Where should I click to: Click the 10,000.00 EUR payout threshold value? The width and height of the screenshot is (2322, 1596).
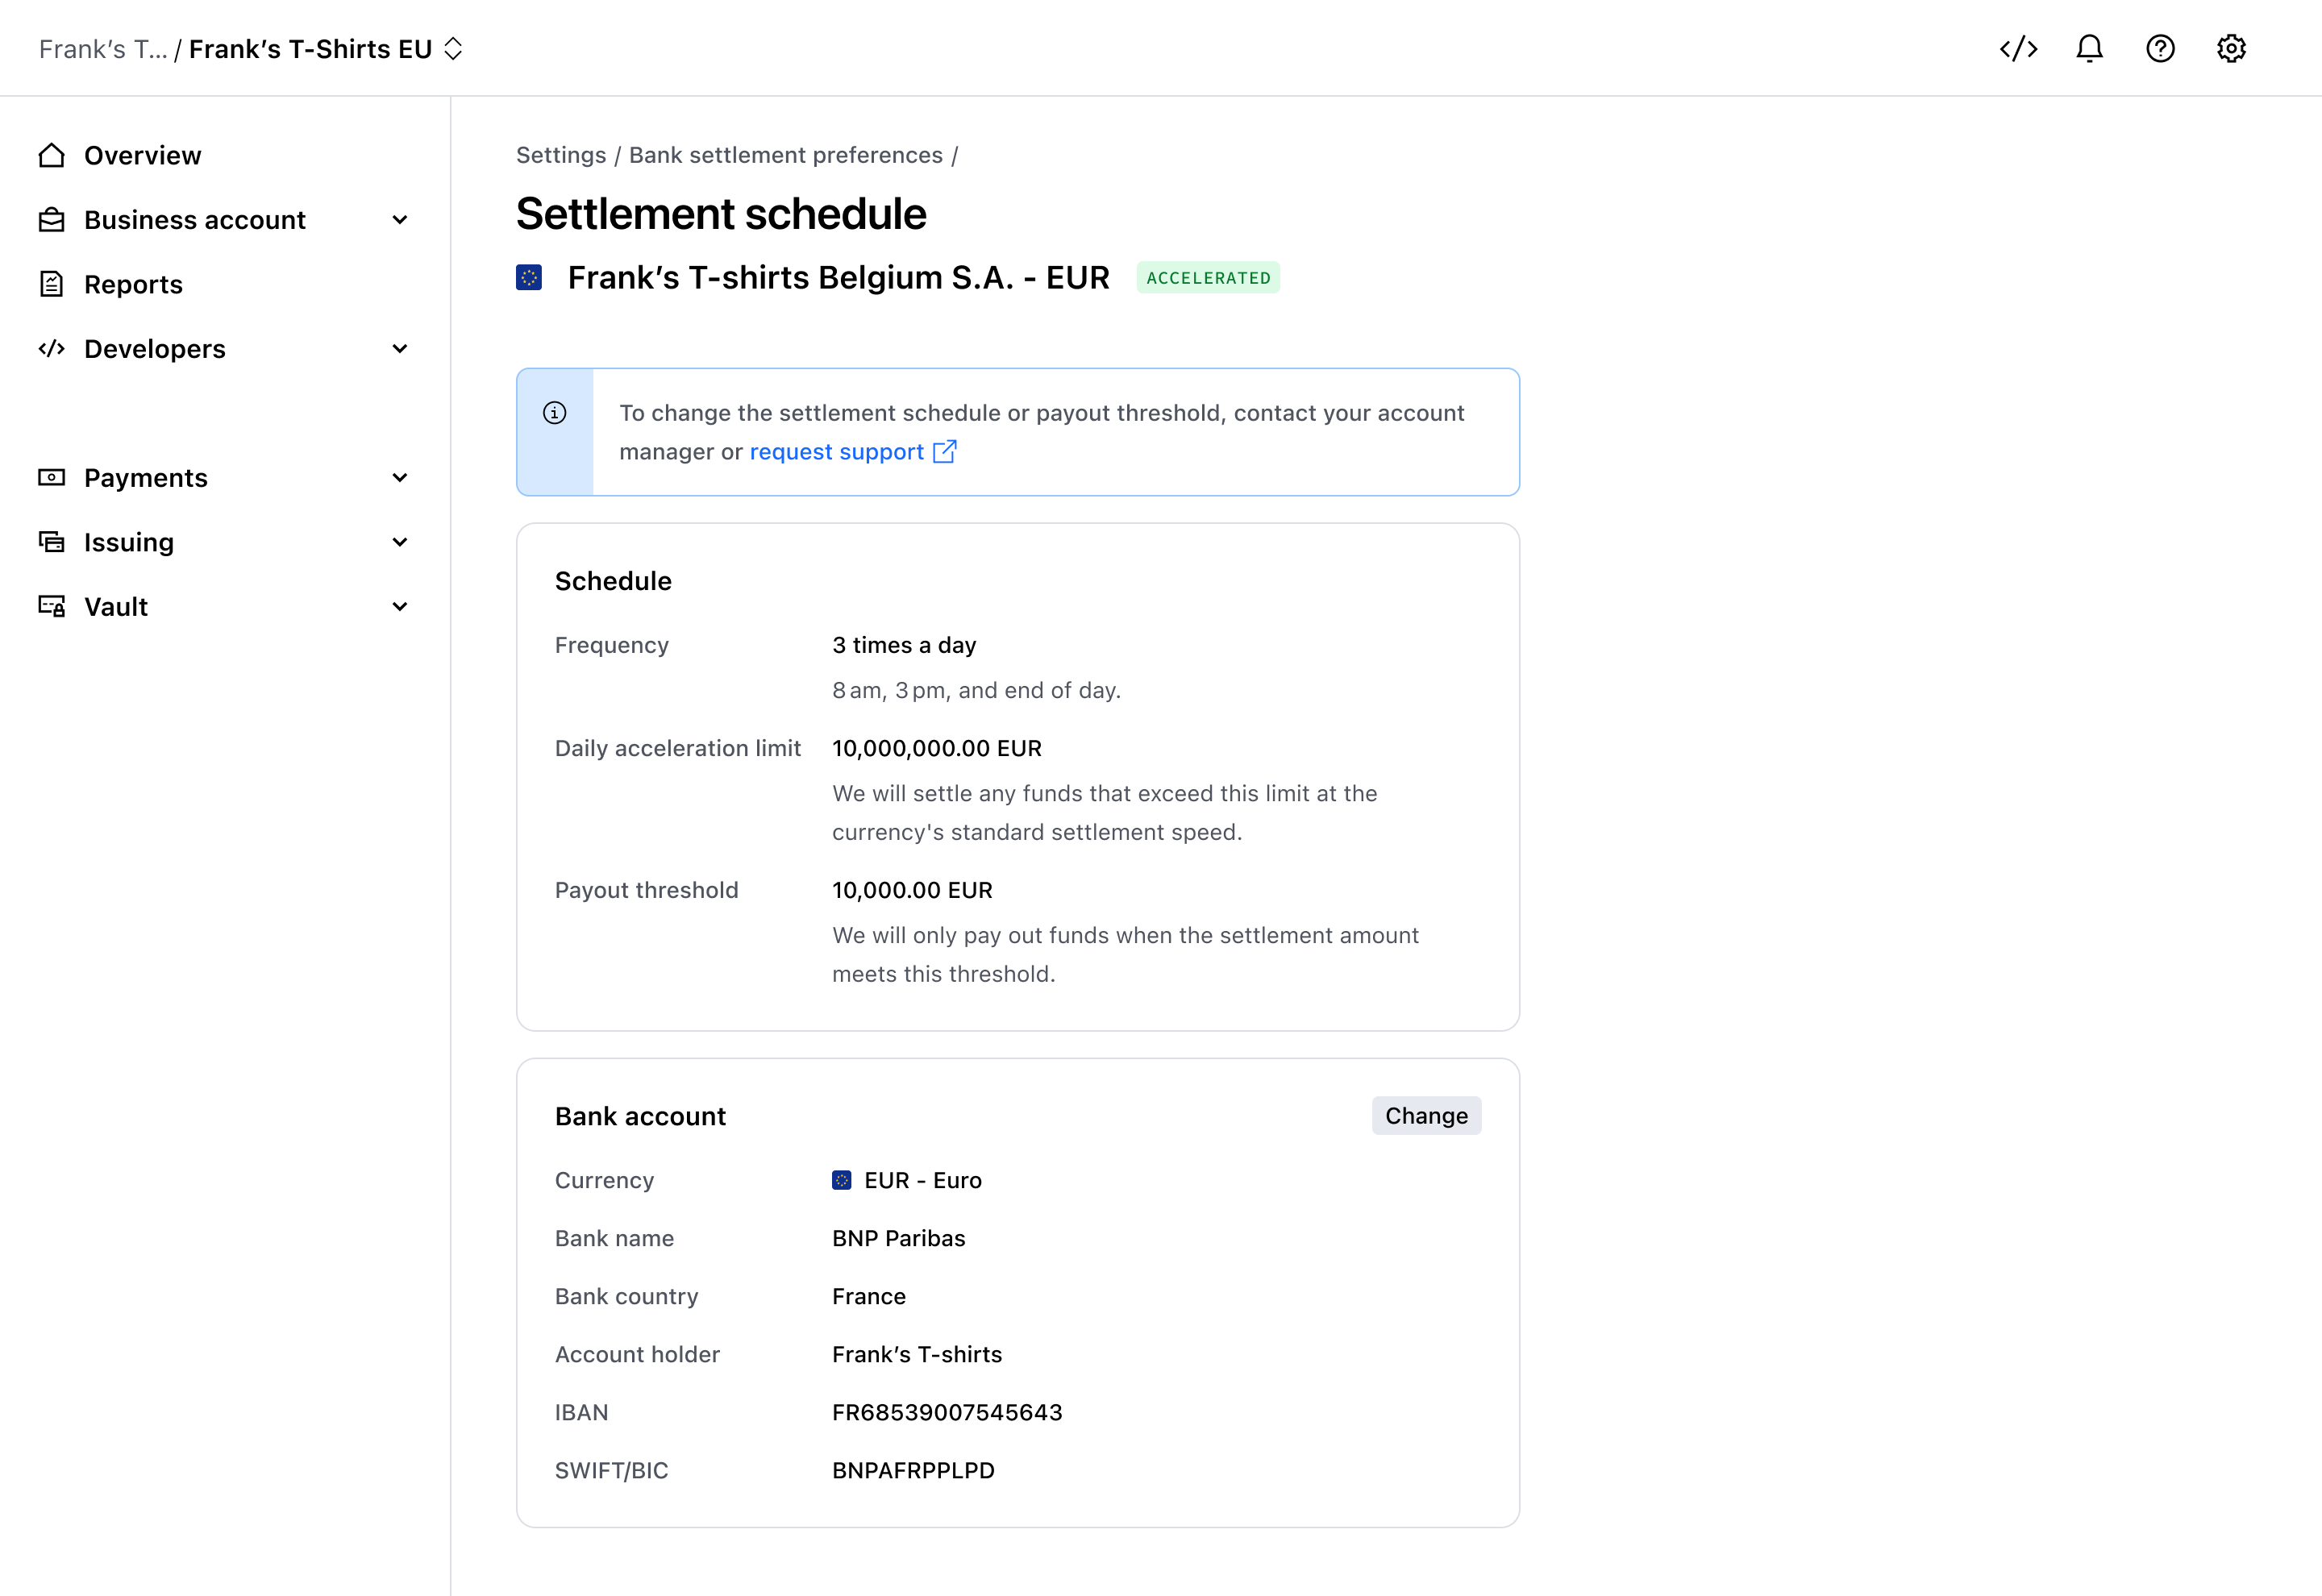coord(912,890)
